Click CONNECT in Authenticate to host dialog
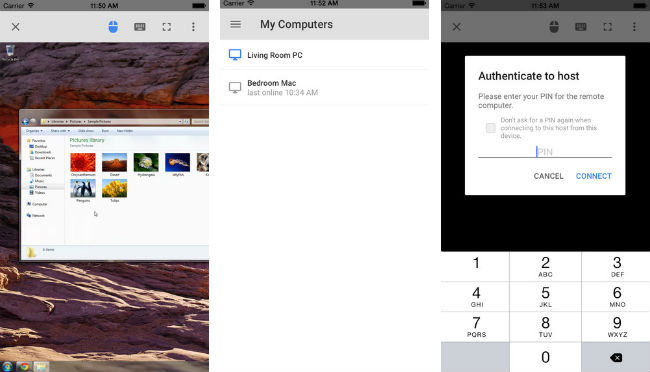Viewport: 650px width, 372px height. coord(594,176)
